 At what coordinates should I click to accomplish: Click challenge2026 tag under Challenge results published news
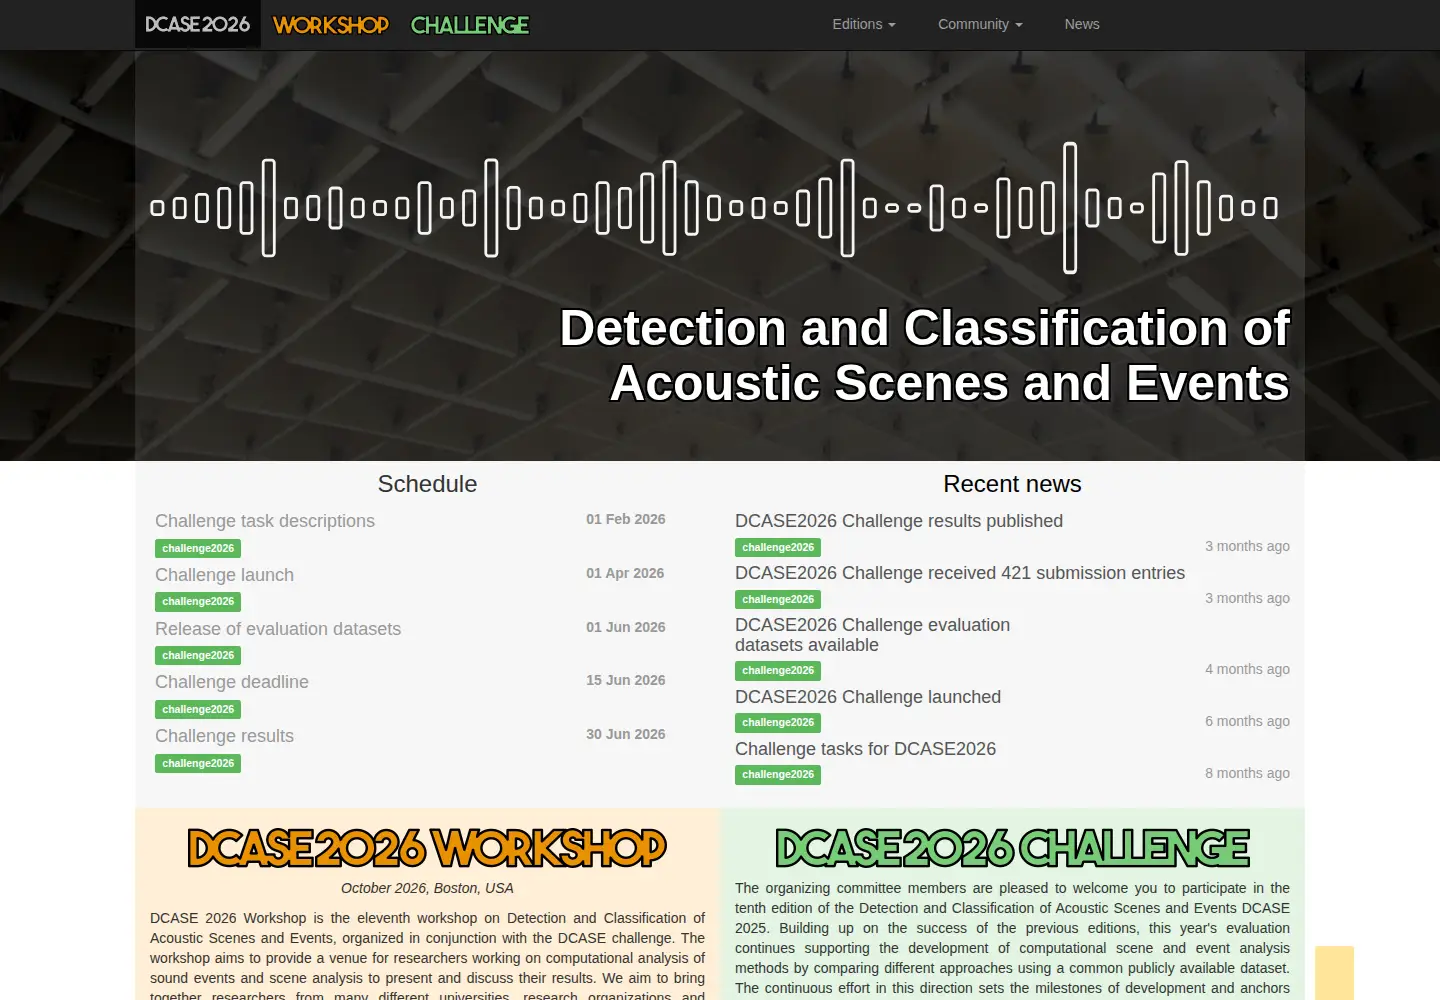click(x=778, y=547)
